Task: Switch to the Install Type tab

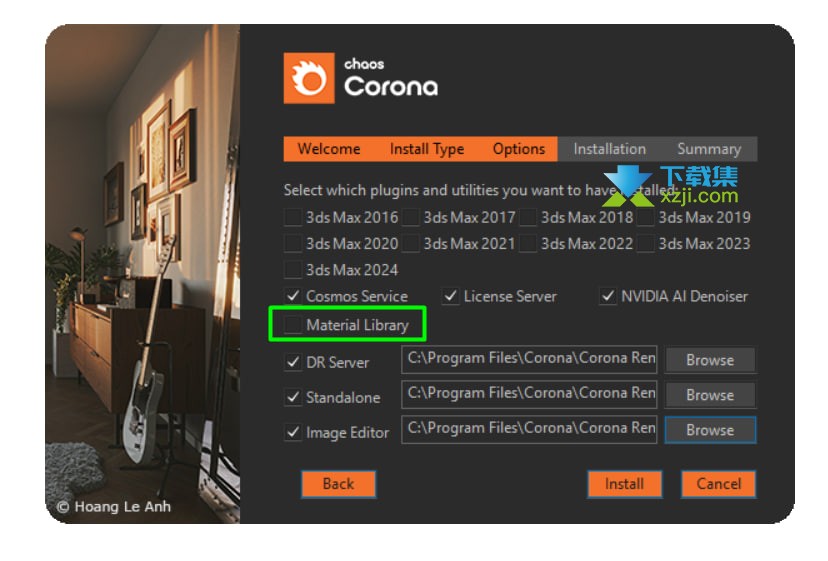Action: (427, 149)
